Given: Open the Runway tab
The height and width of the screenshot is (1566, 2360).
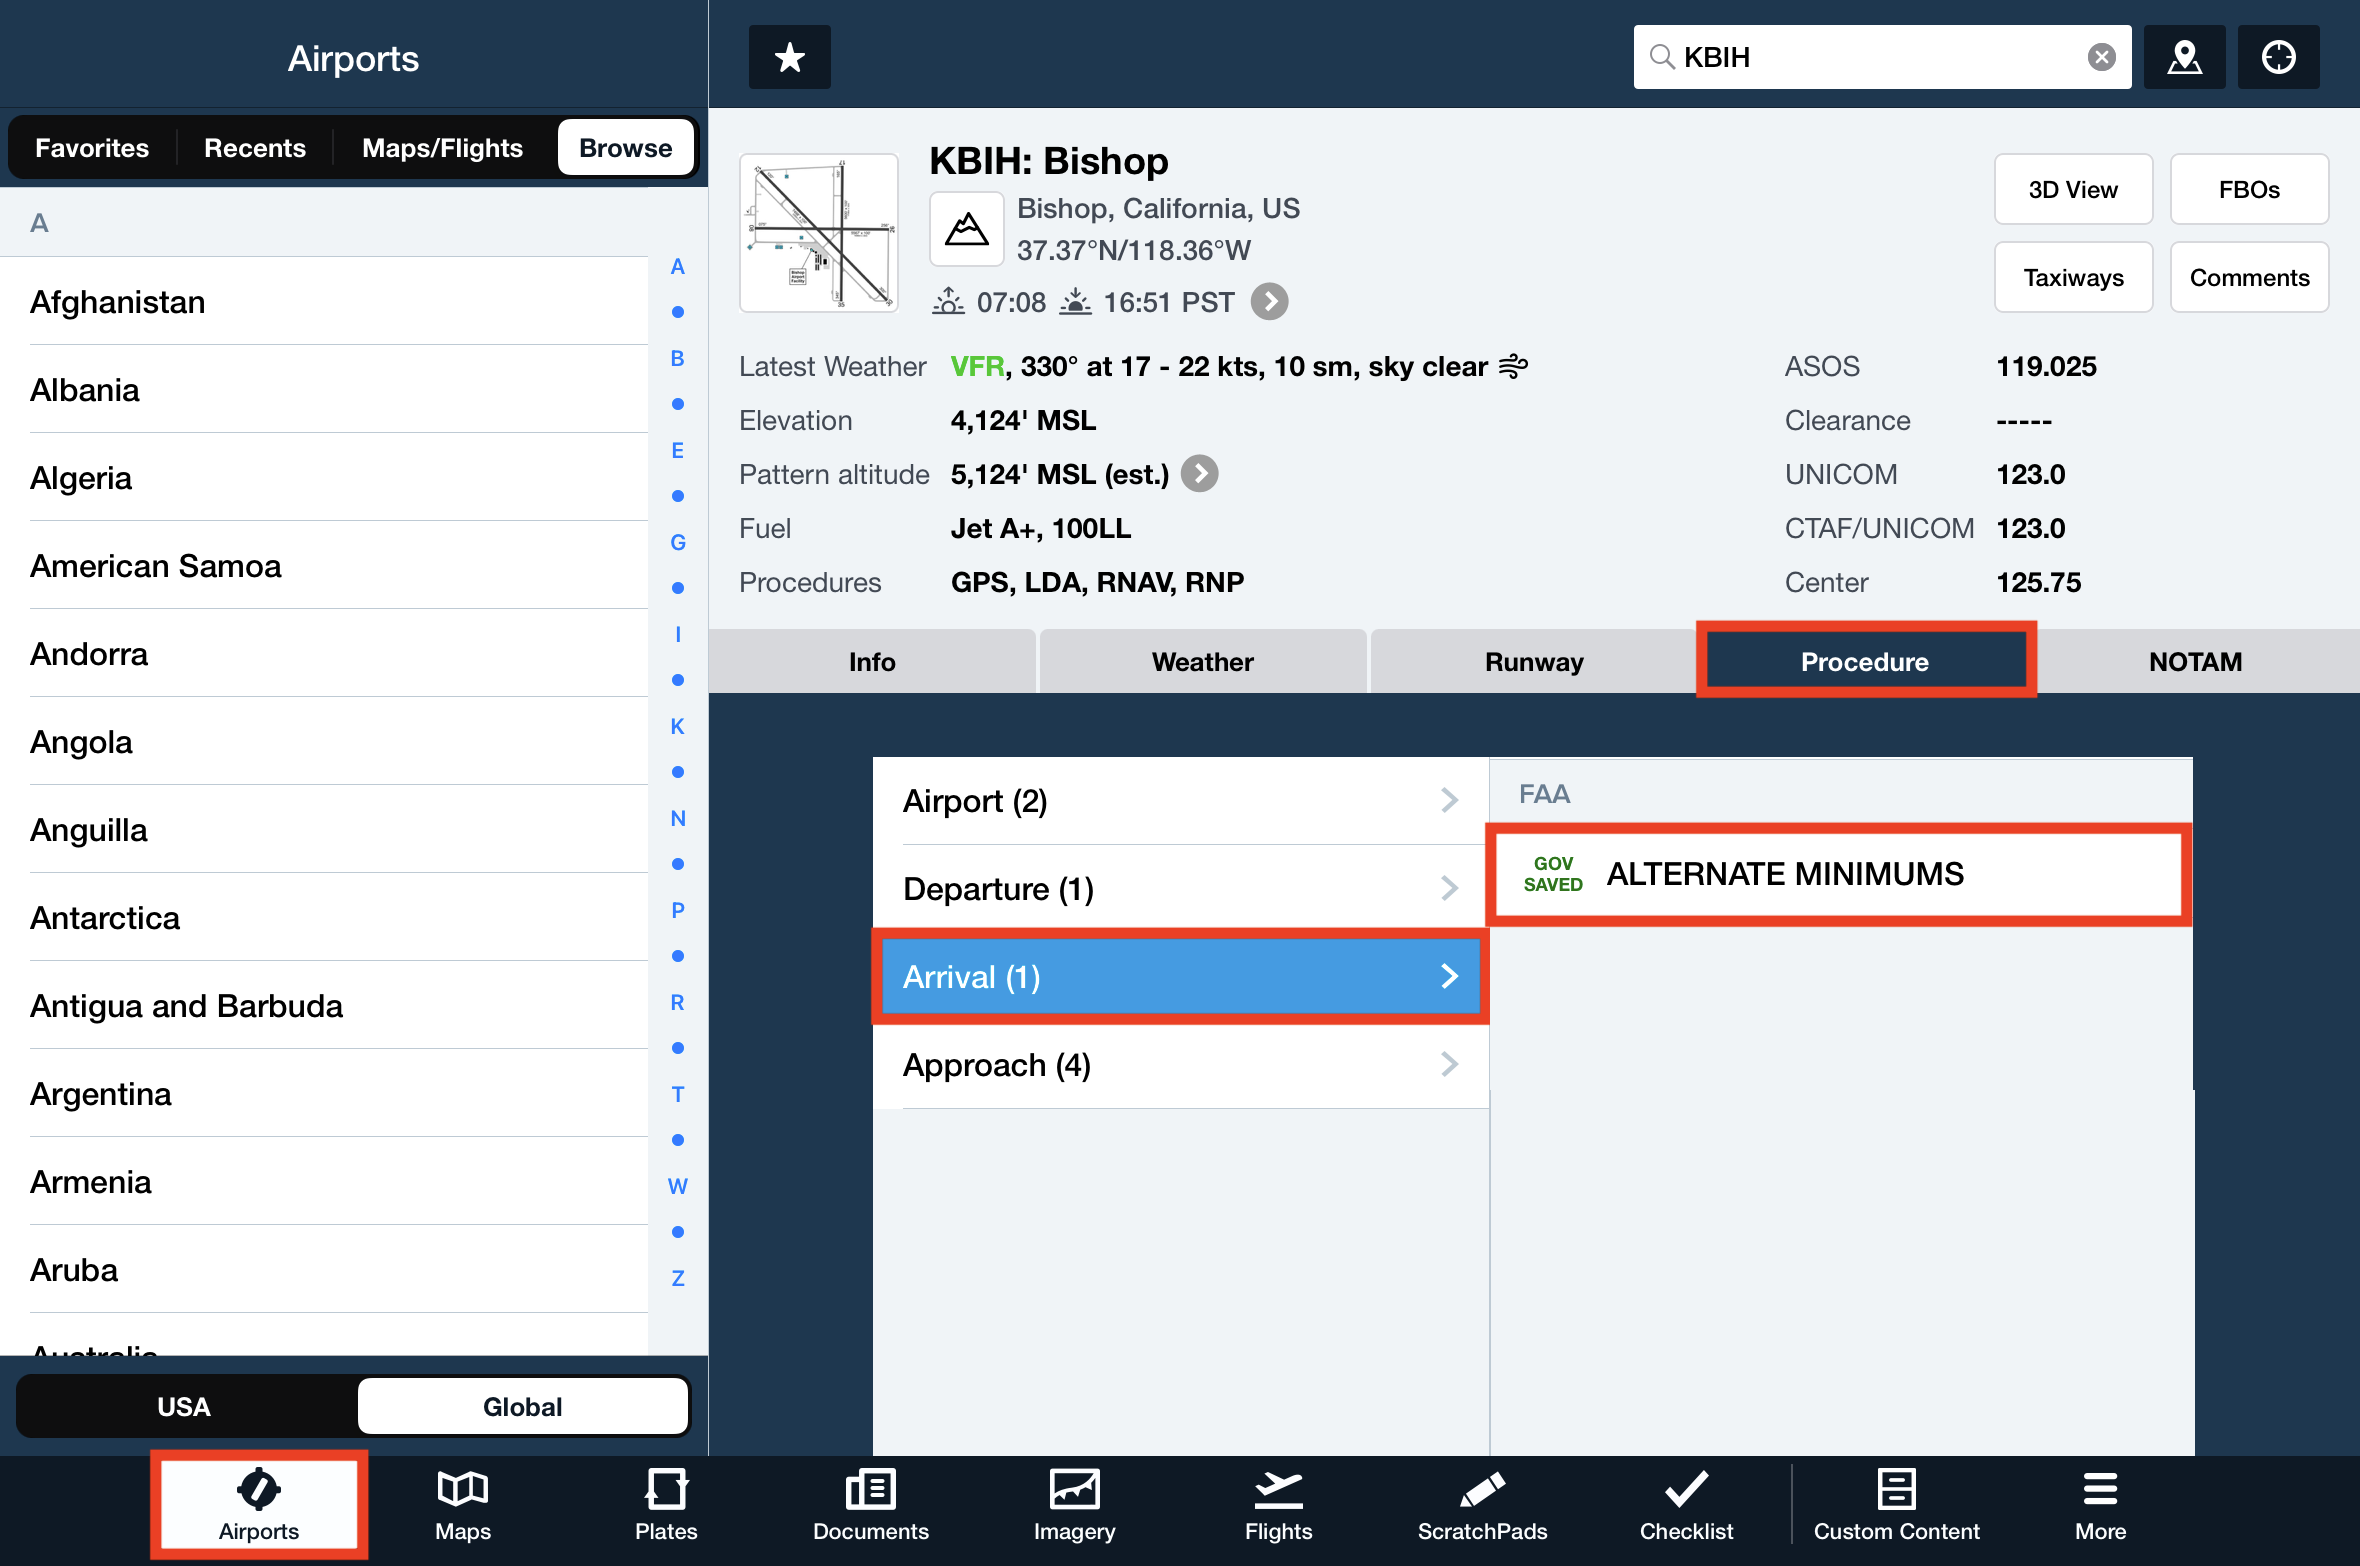Looking at the screenshot, I should 1534,662.
